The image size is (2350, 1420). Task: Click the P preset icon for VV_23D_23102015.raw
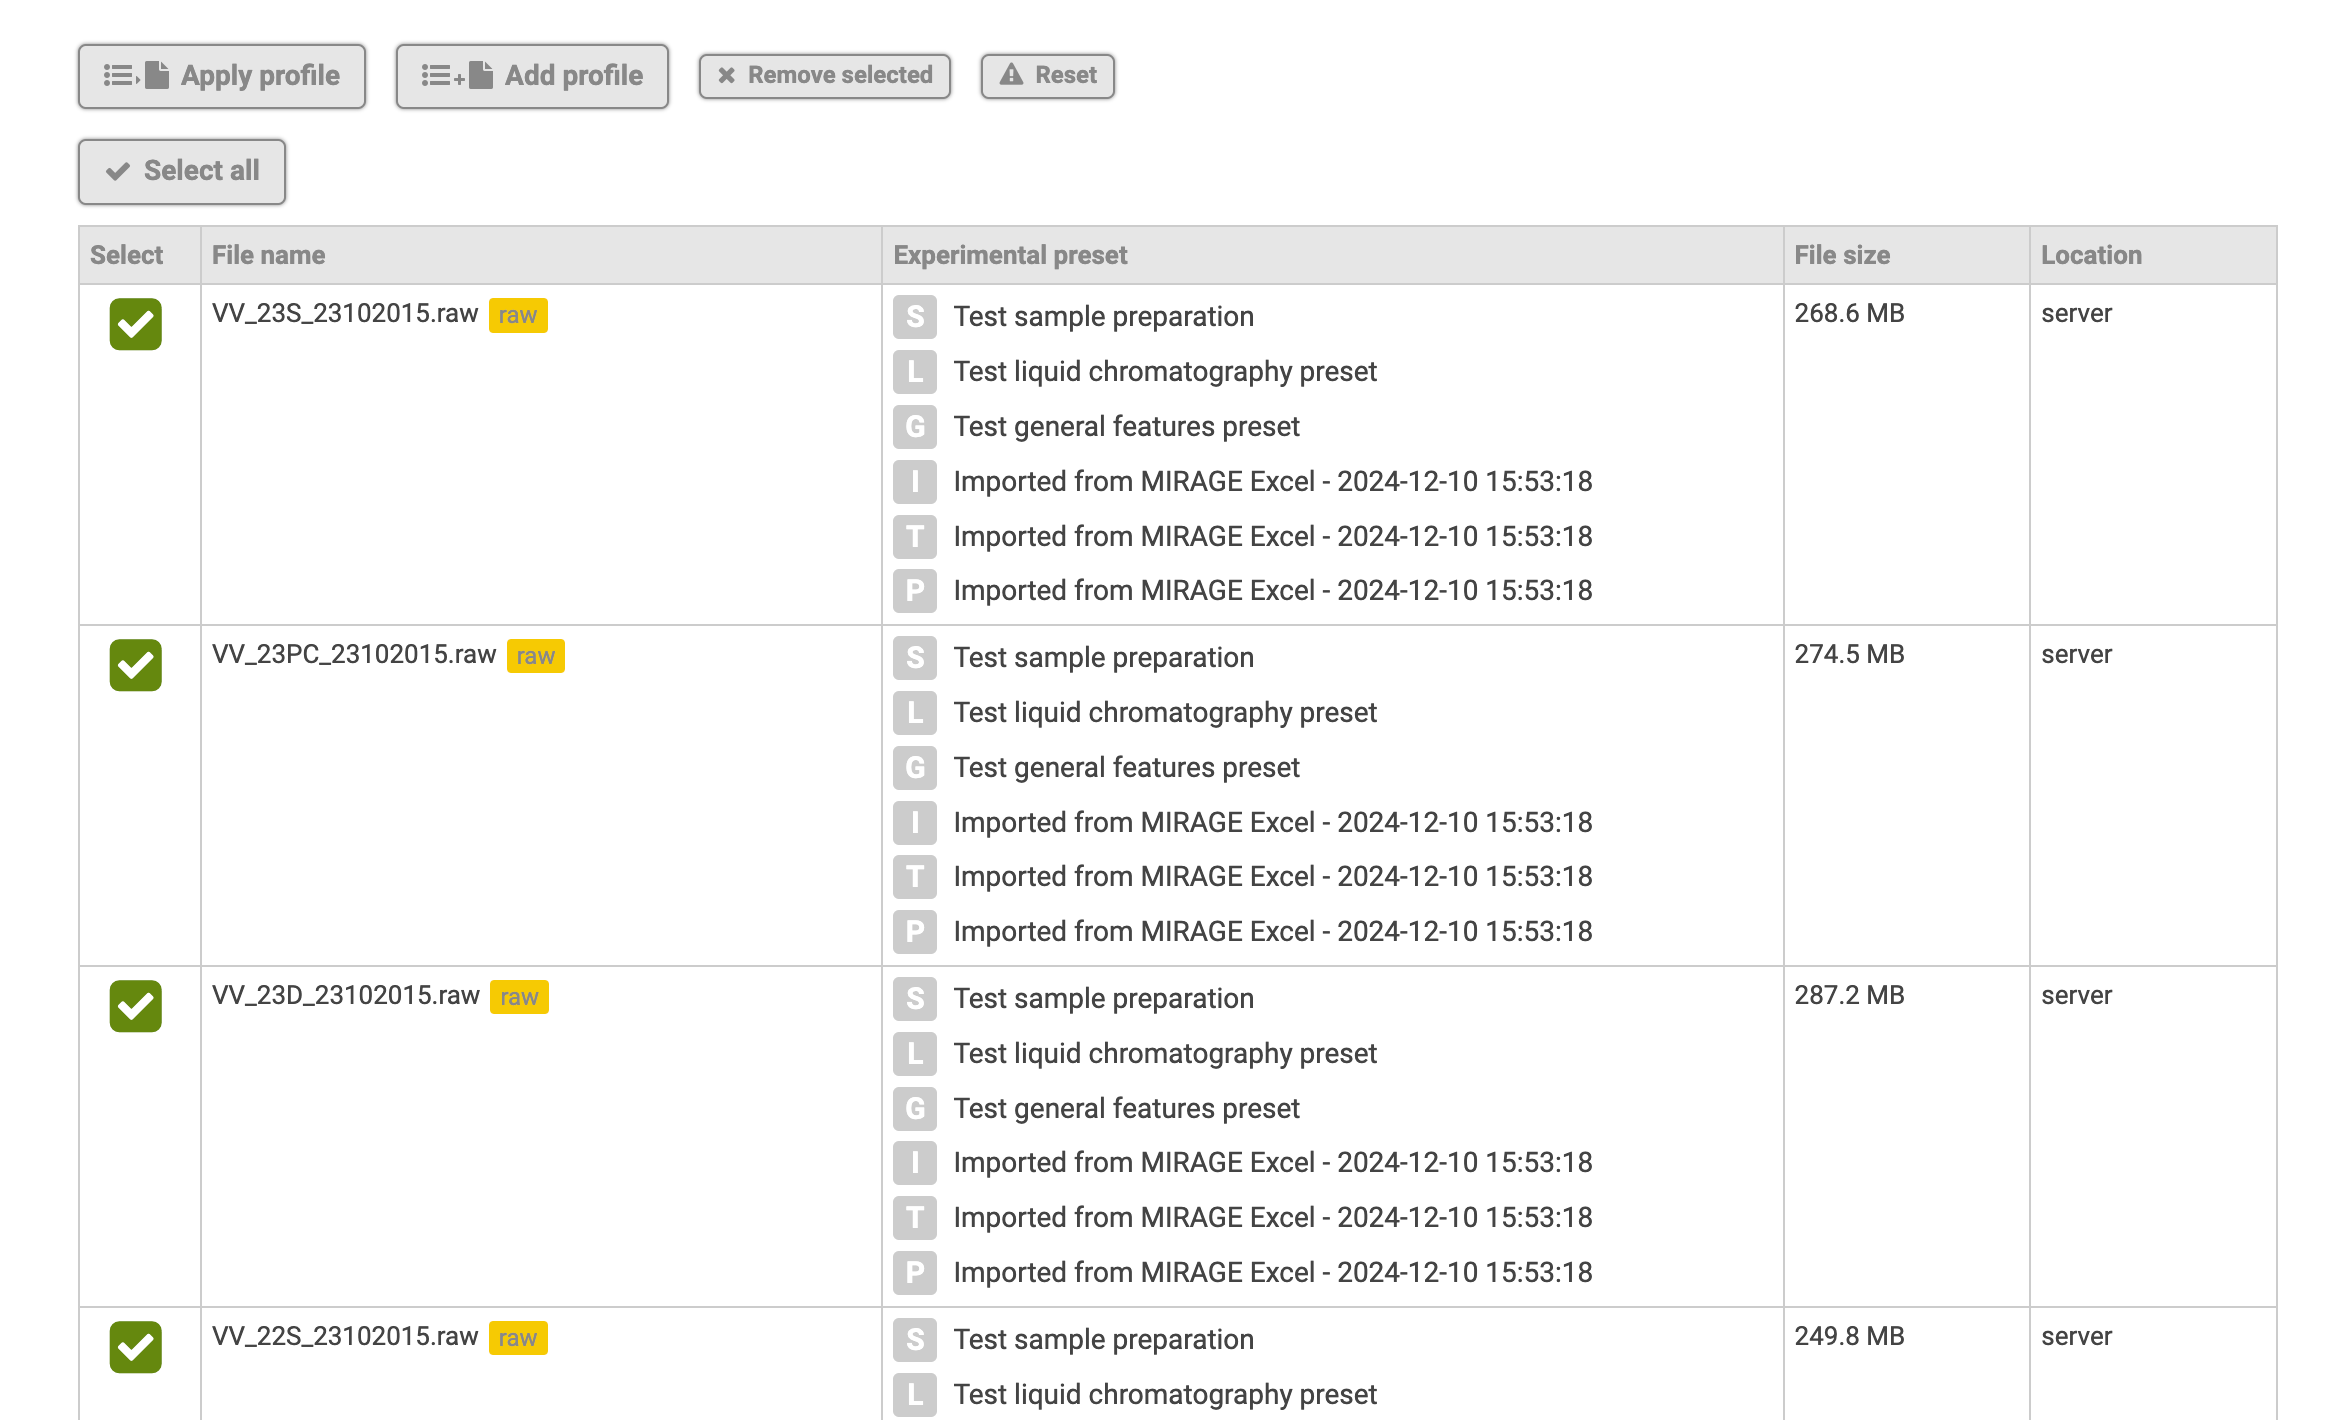pyautogui.click(x=914, y=1273)
